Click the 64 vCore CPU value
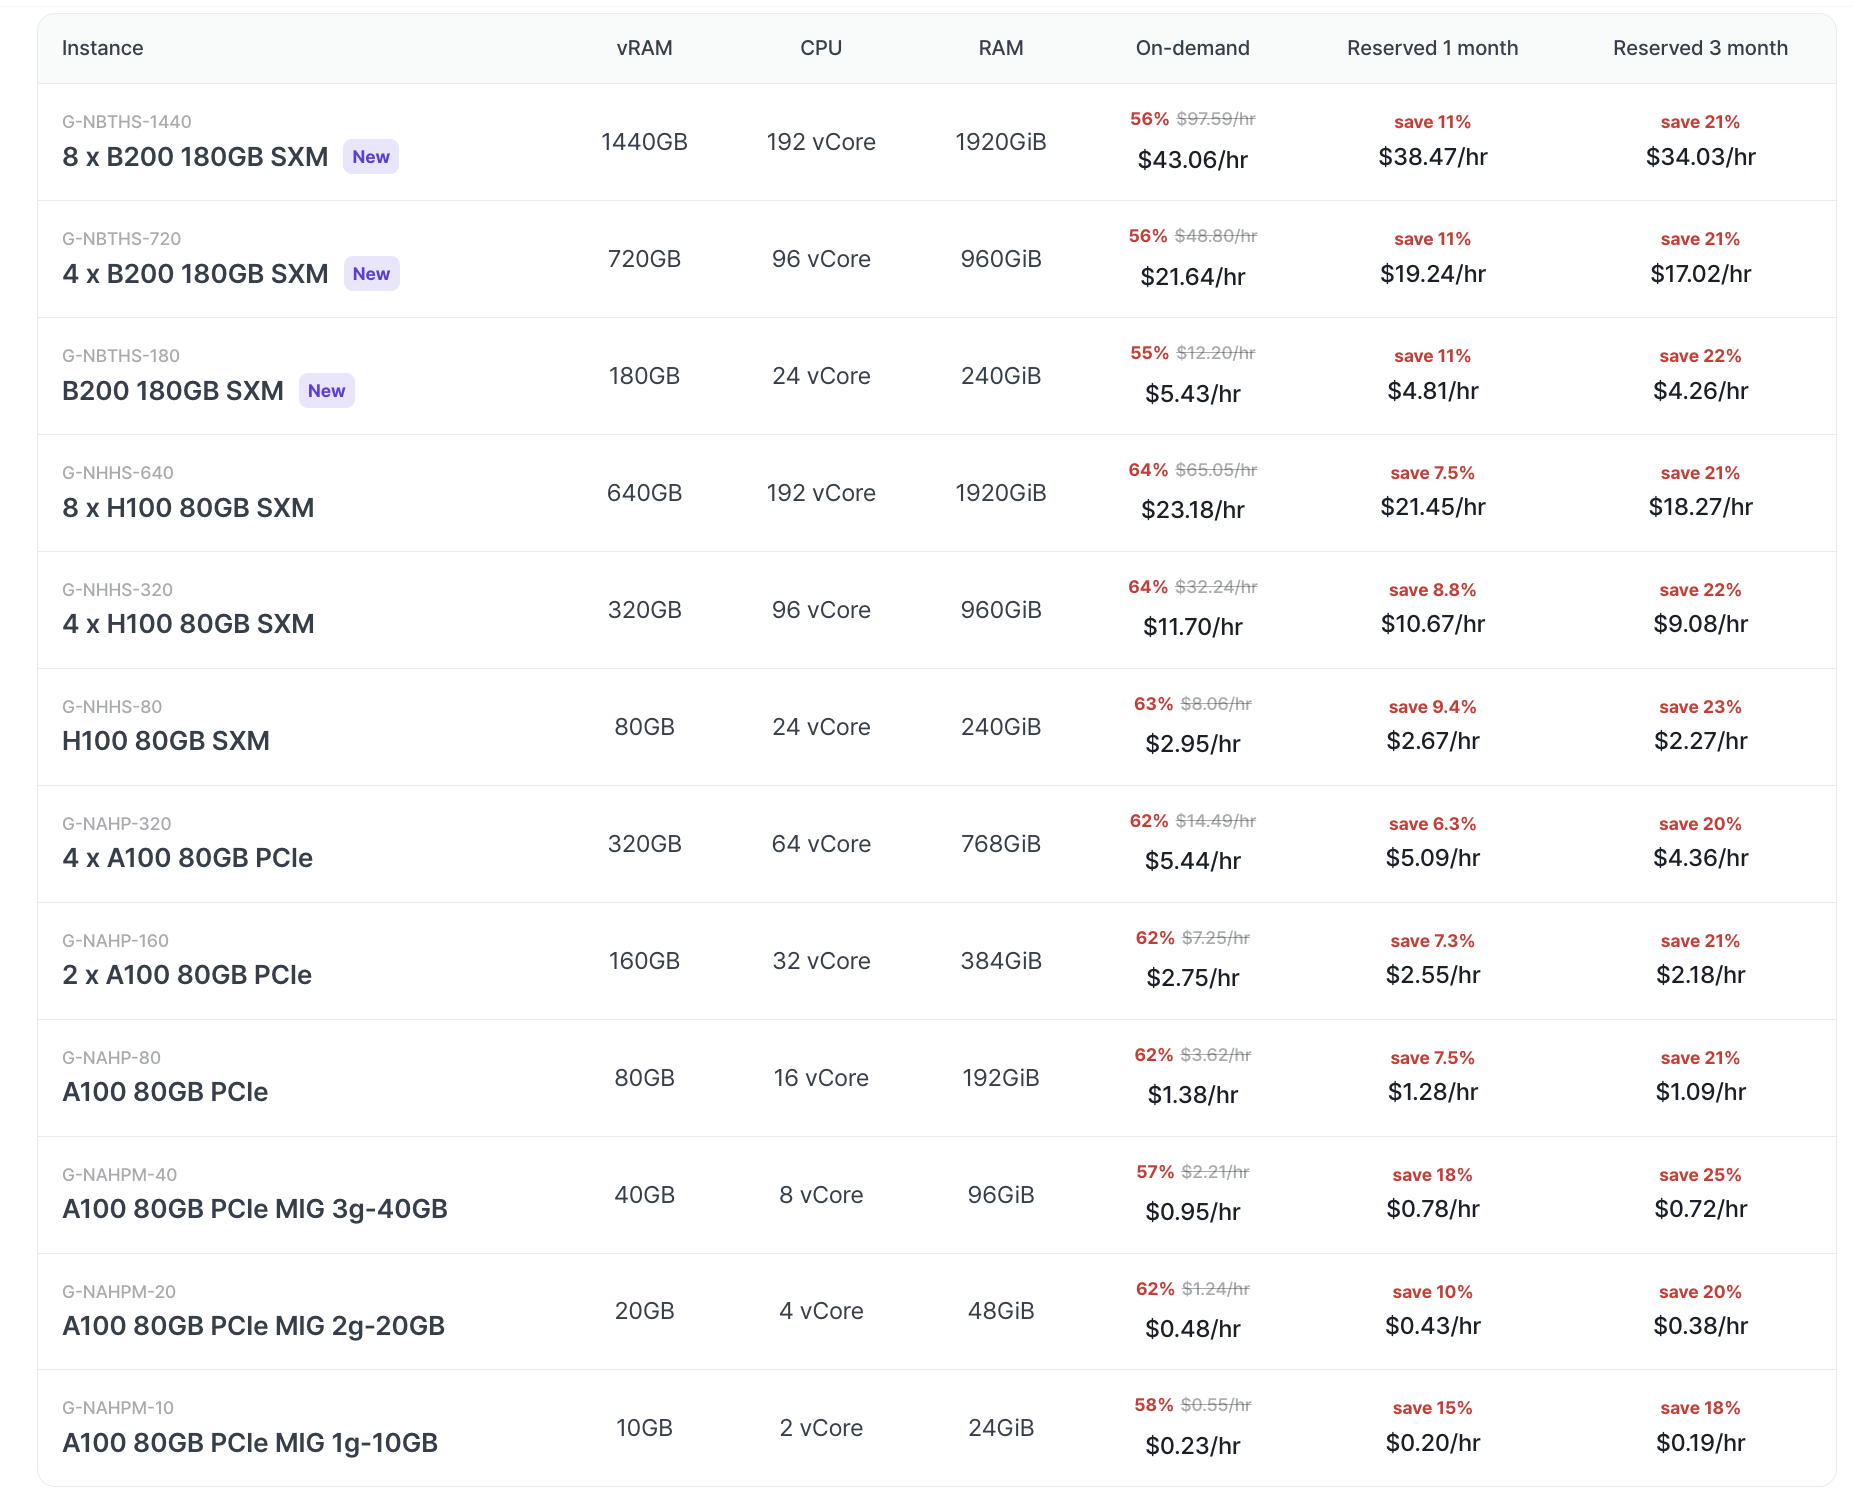Viewport: 1854px width, 1498px height. 821,844
